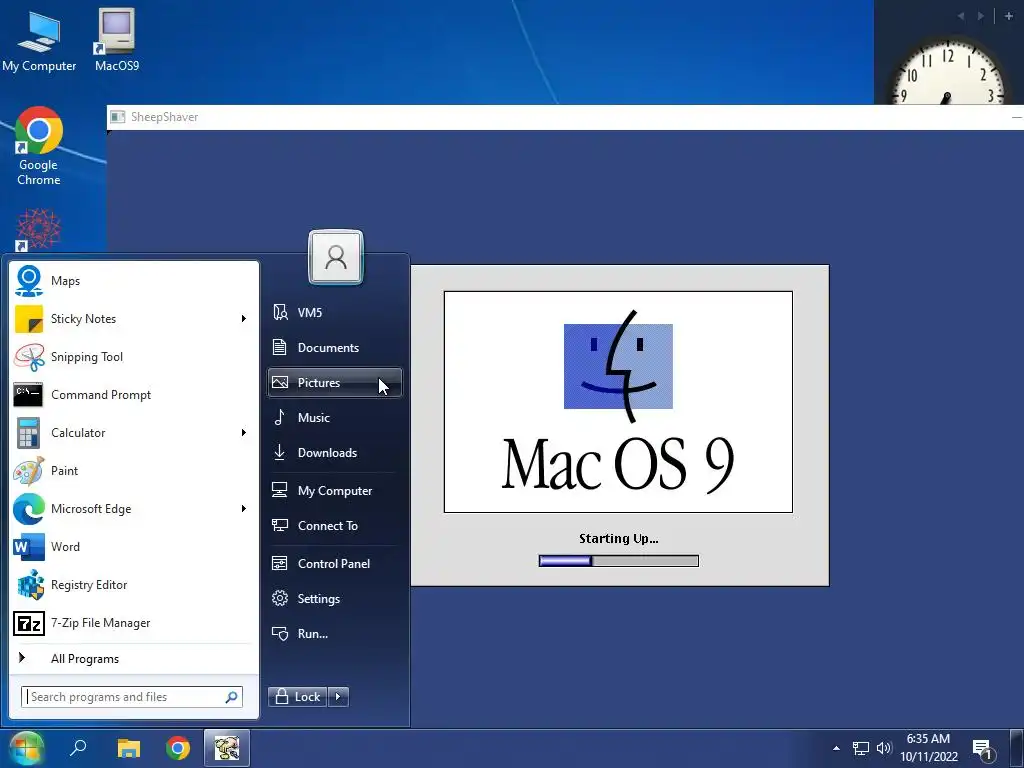The width and height of the screenshot is (1024, 768).
Task: Click the Mac OS 9 startup progress bar
Action: tap(618, 561)
